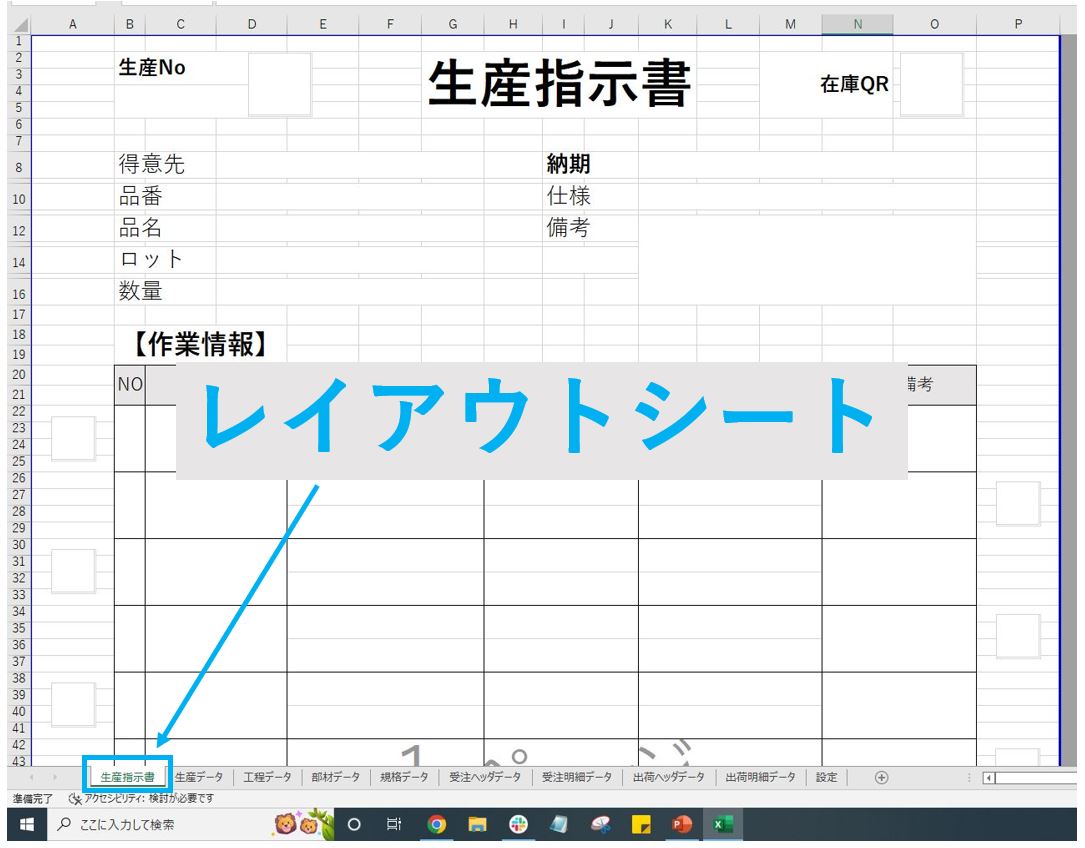Click the Windows search input field

(x=150, y=825)
